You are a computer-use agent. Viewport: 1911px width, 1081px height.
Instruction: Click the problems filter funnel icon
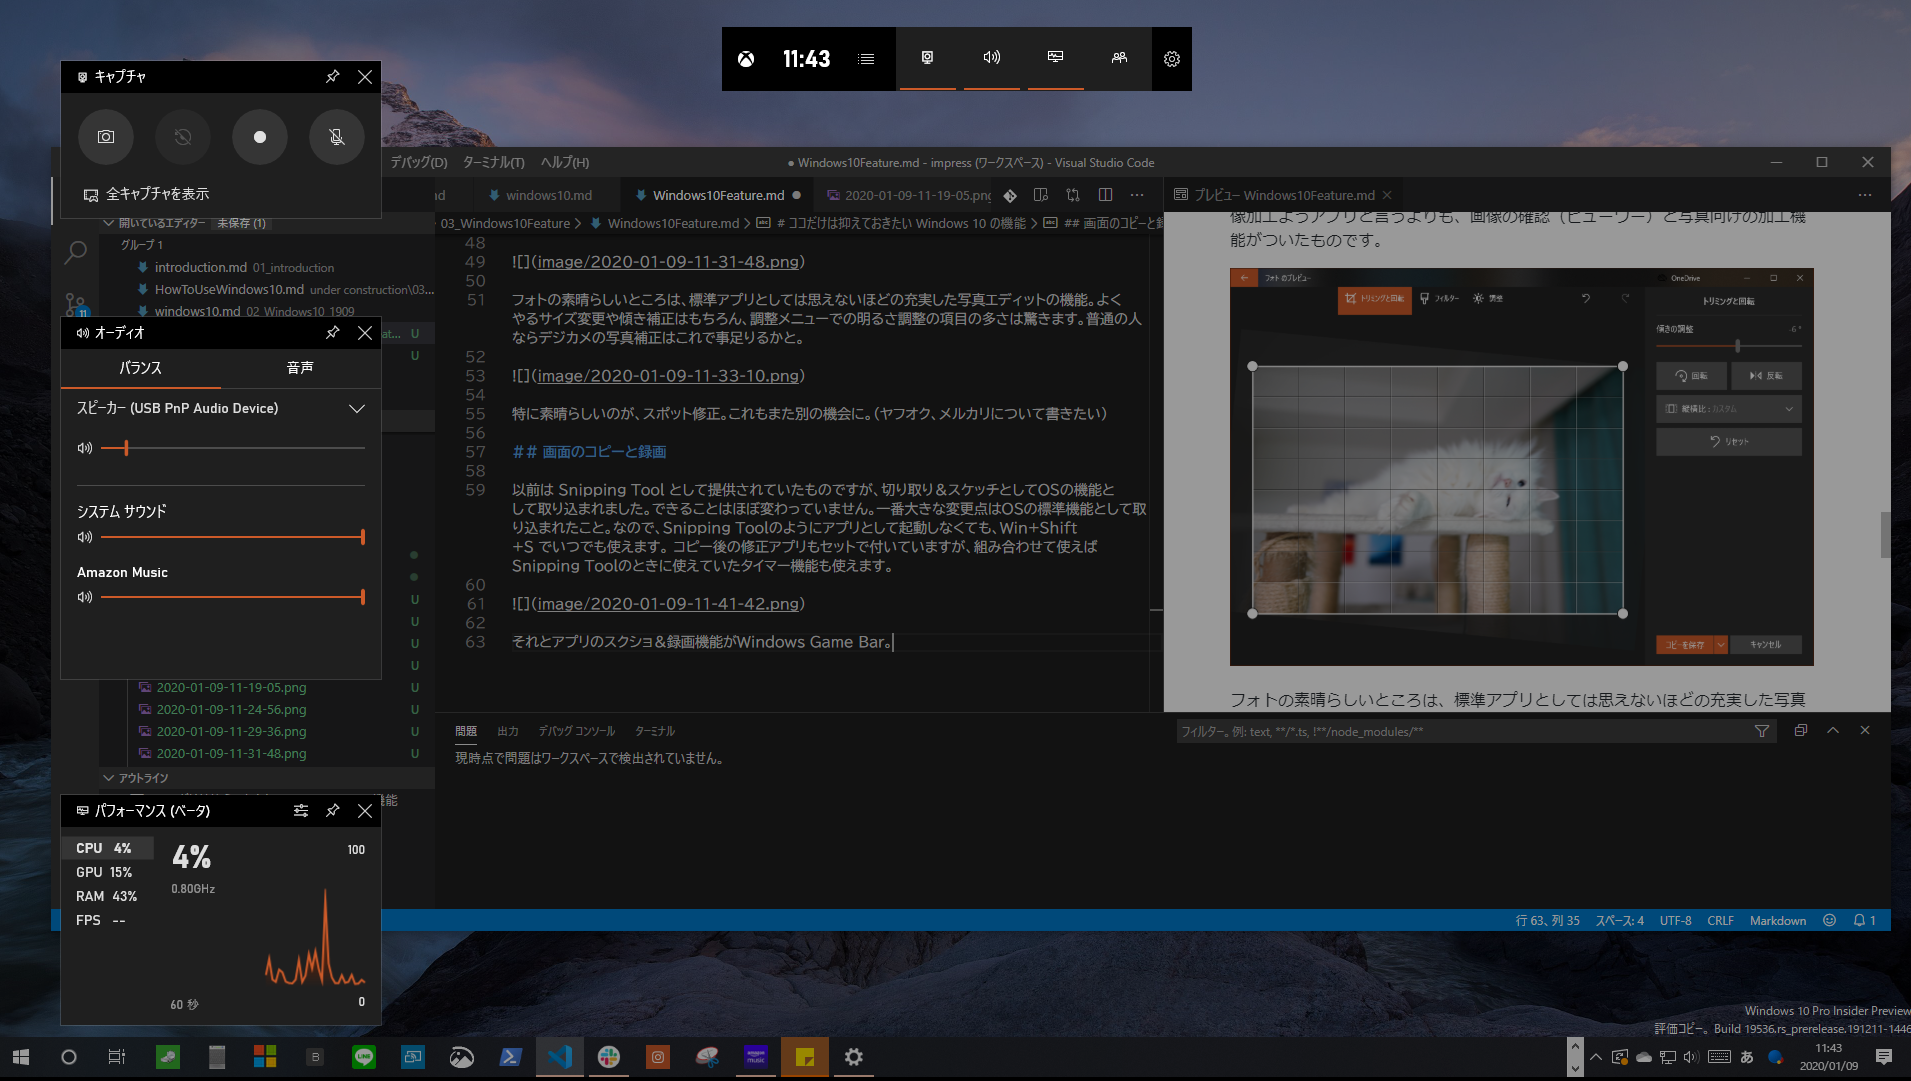pos(1762,731)
